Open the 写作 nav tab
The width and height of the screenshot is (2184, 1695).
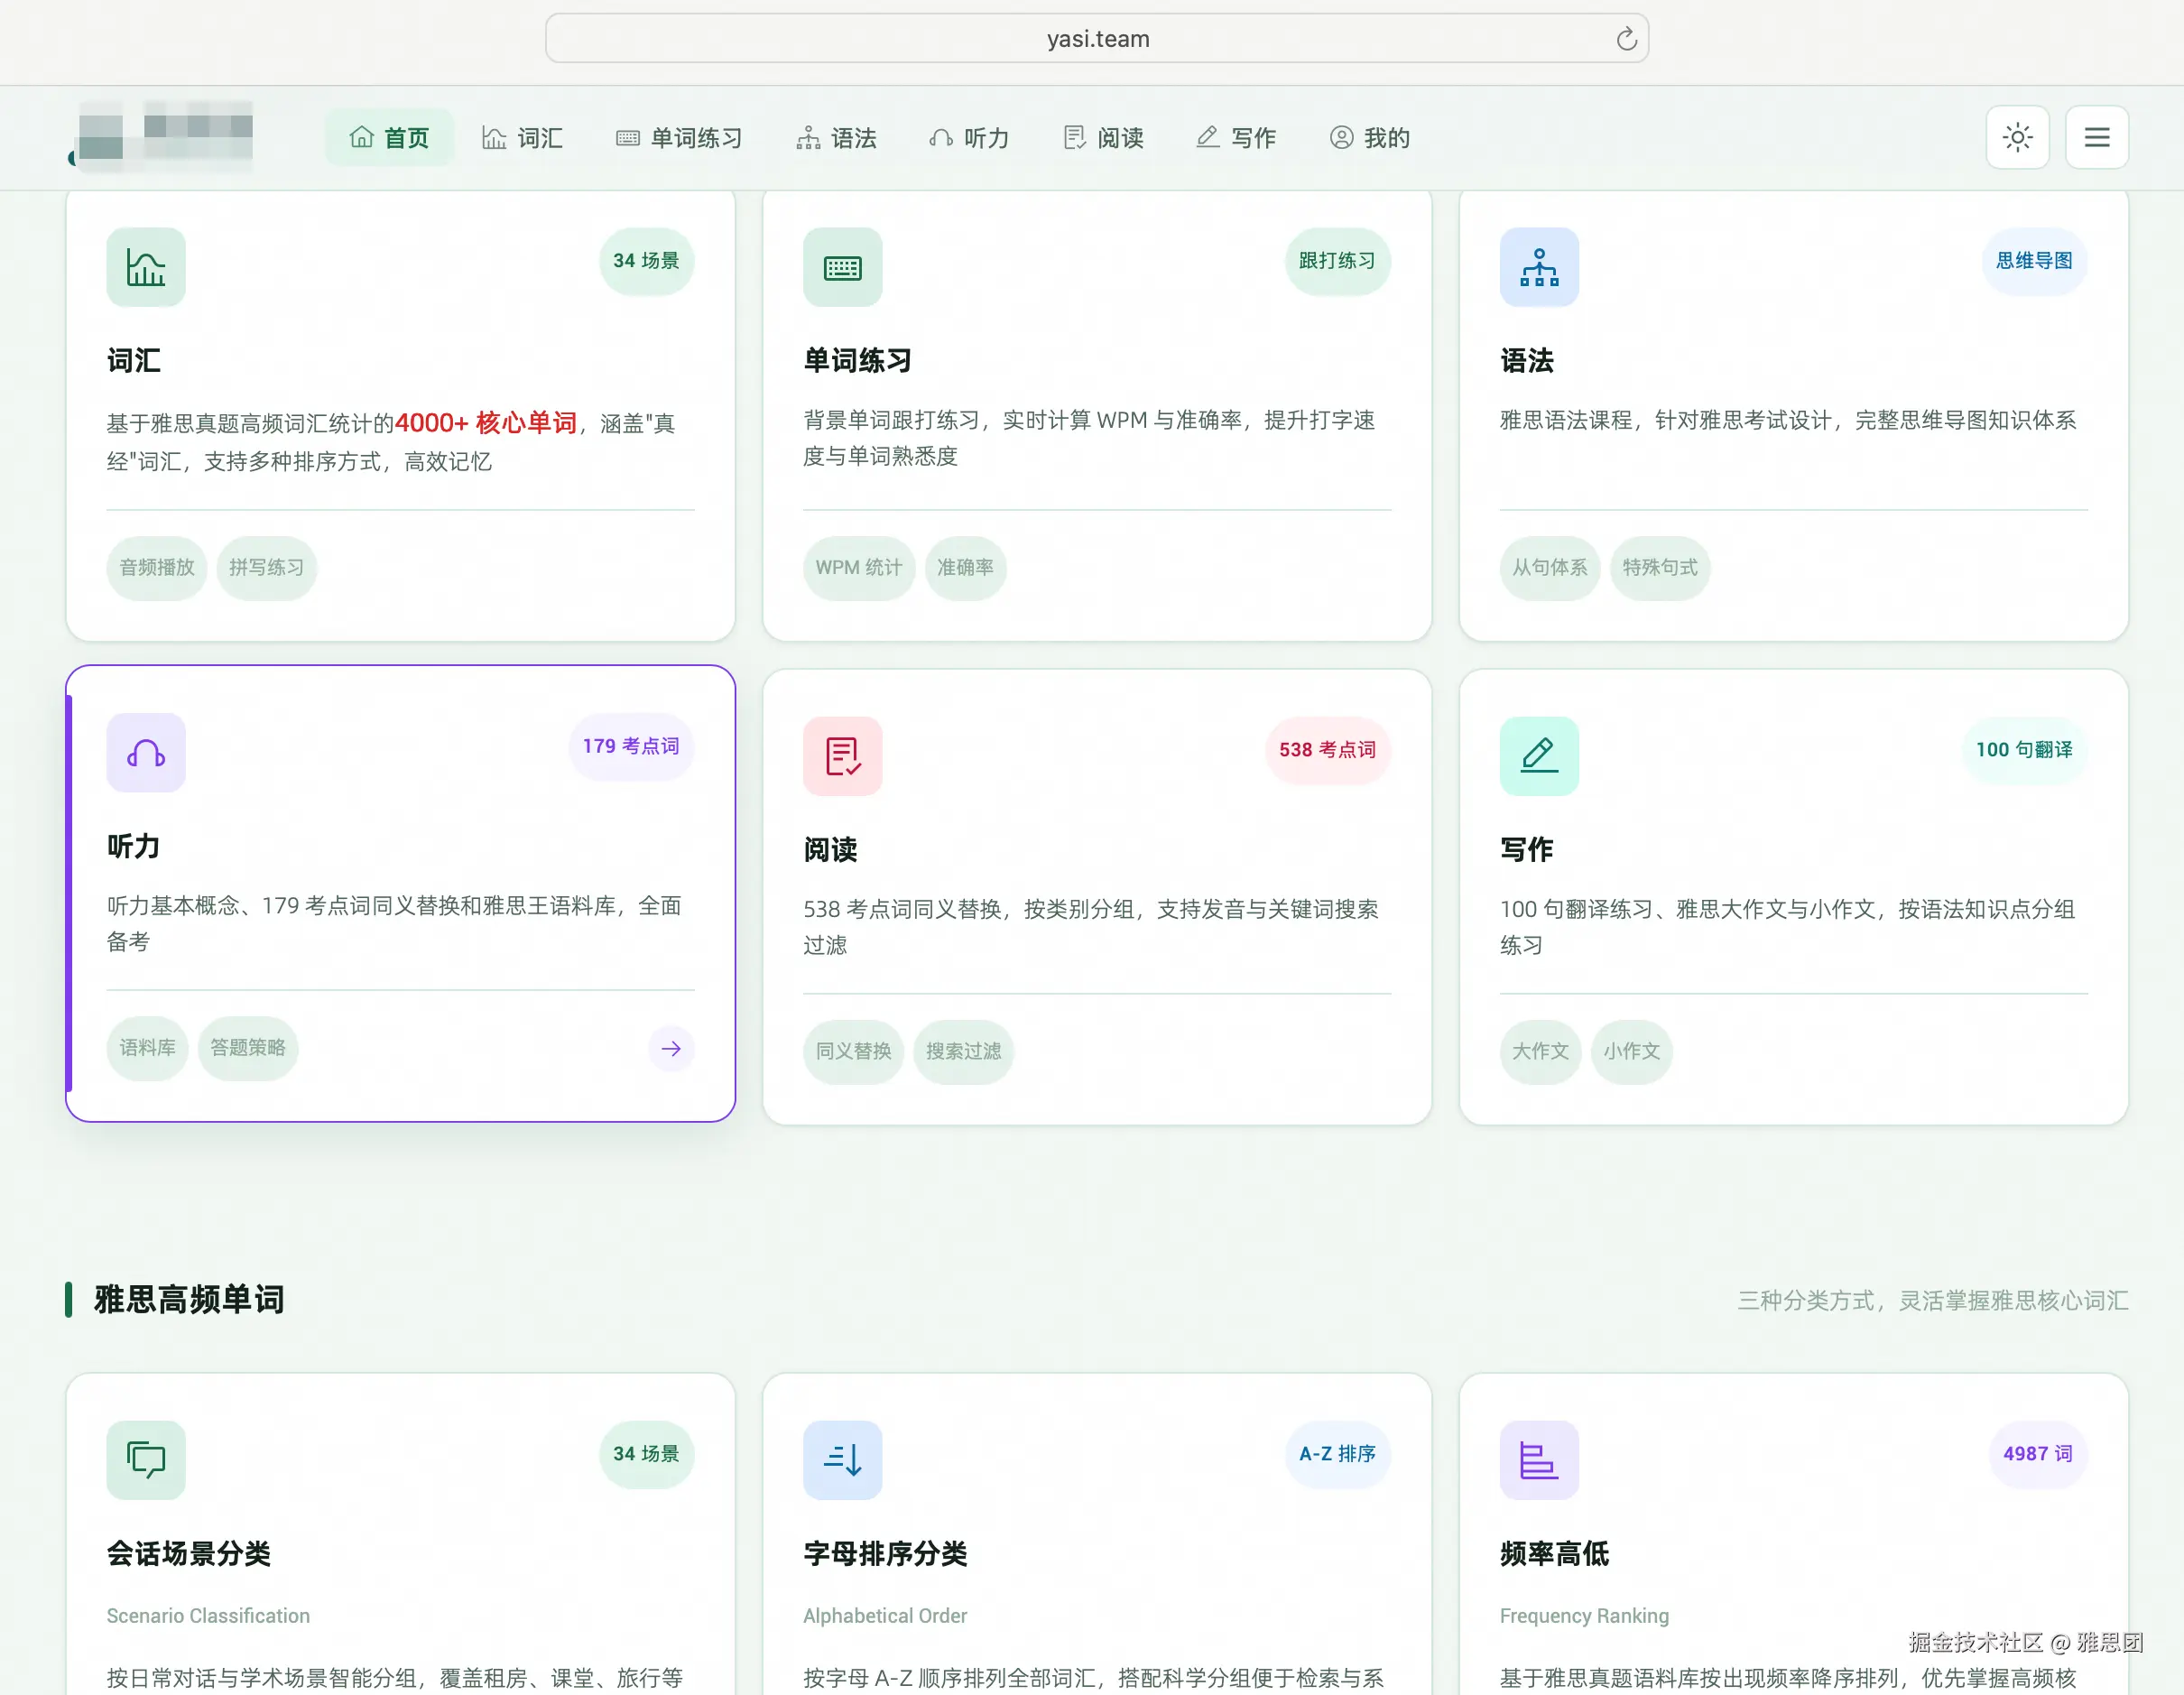1236,137
